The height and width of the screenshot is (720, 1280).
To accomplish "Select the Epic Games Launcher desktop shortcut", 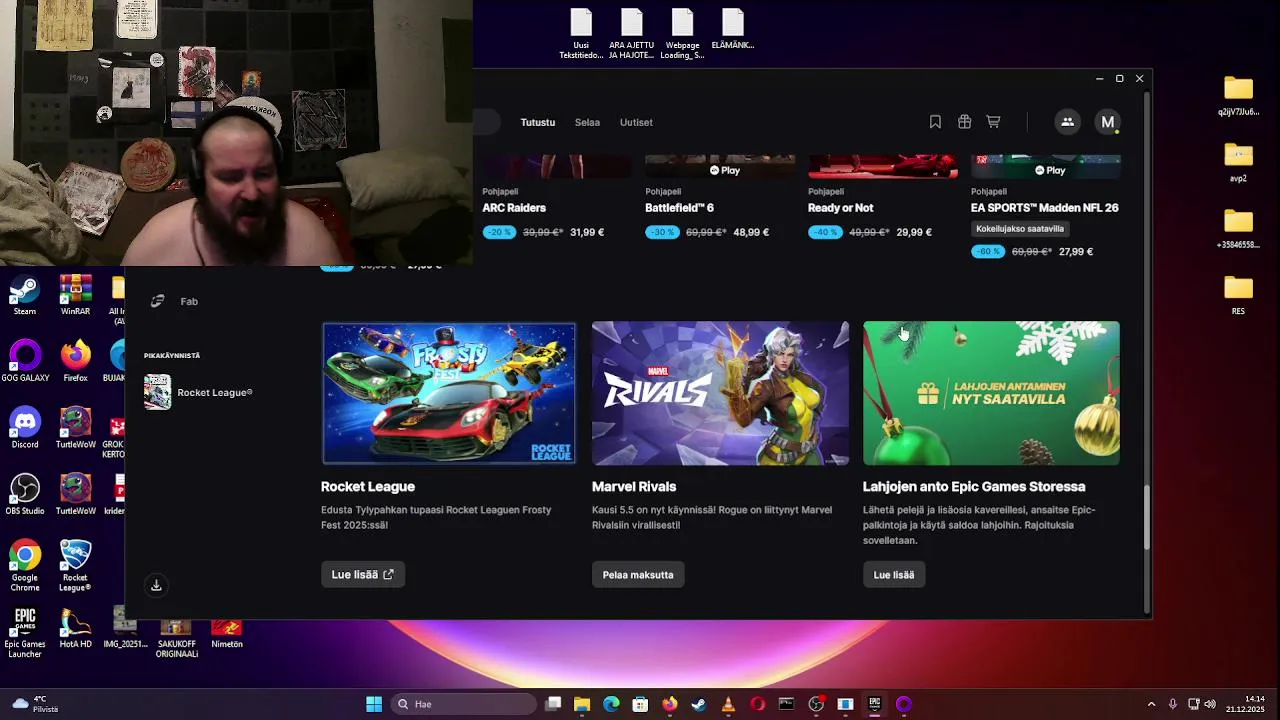I will click(25, 633).
